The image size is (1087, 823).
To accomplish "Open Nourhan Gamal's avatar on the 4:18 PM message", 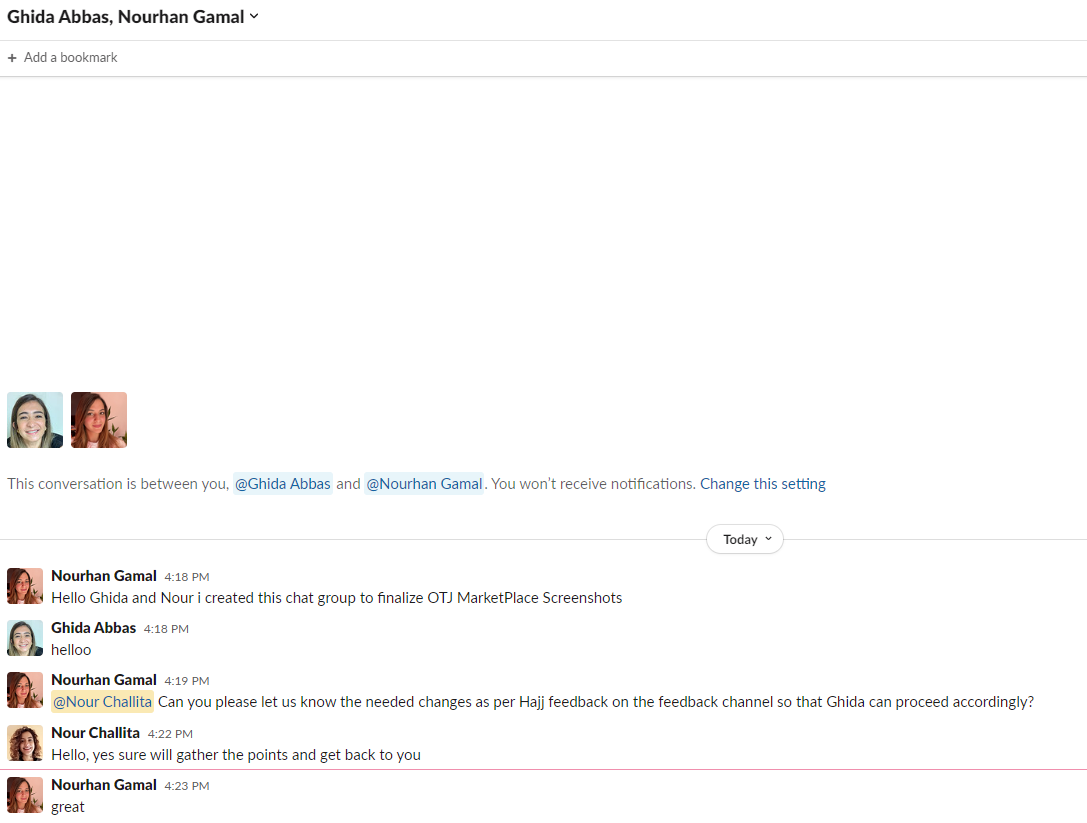I will pyautogui.click(x=25, y=586).
